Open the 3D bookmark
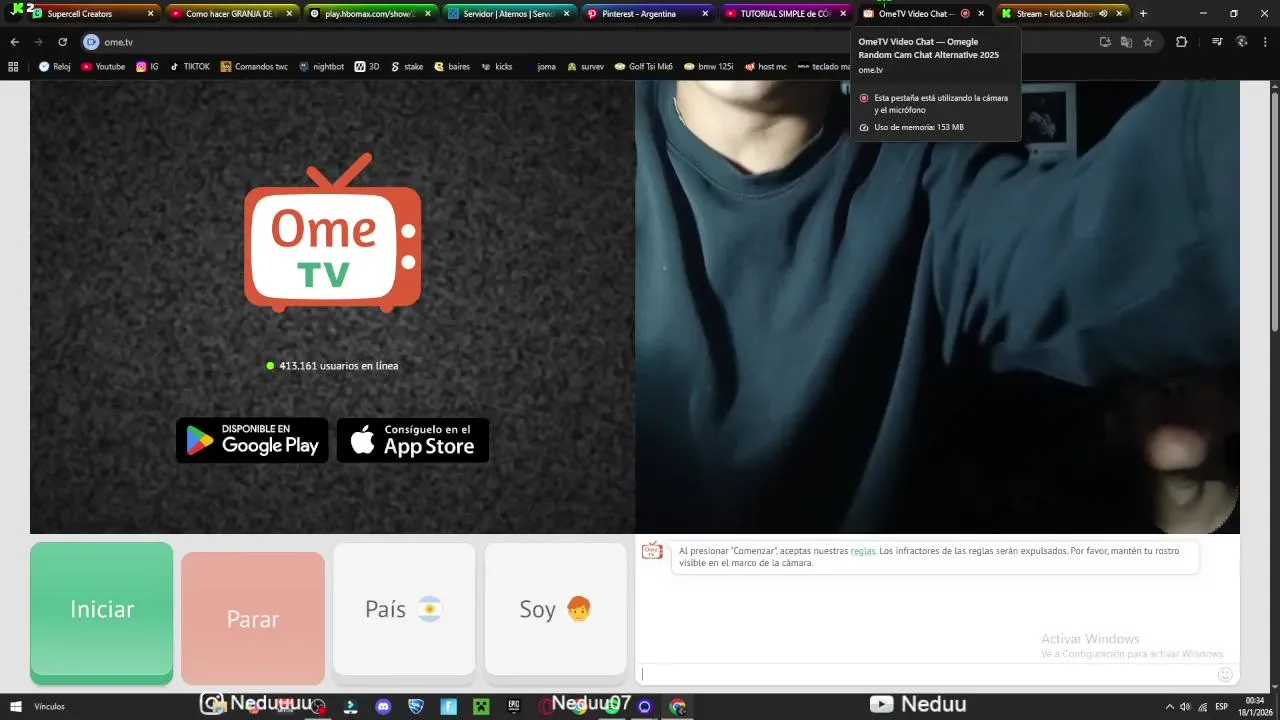Screen dimensions: 1280x720 pos(367,67)
